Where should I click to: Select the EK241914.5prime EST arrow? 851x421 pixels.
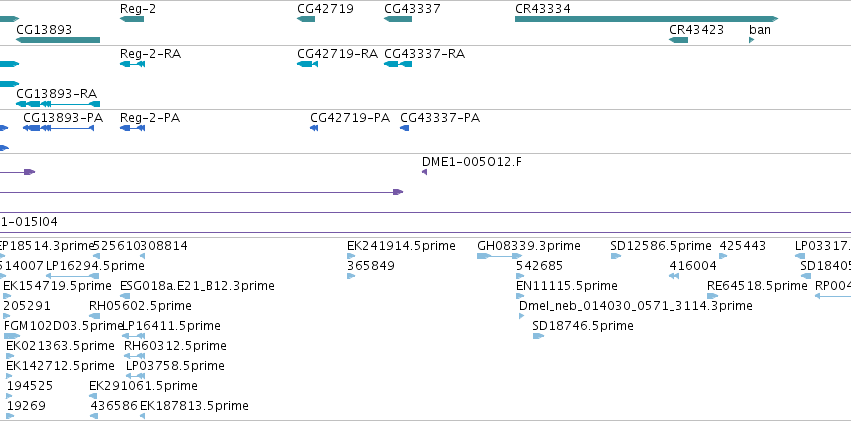[x=351, y=256]
